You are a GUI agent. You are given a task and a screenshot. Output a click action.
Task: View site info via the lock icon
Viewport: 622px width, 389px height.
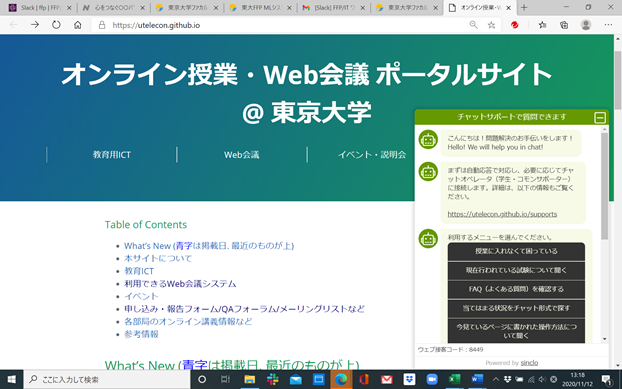[102, 25]
